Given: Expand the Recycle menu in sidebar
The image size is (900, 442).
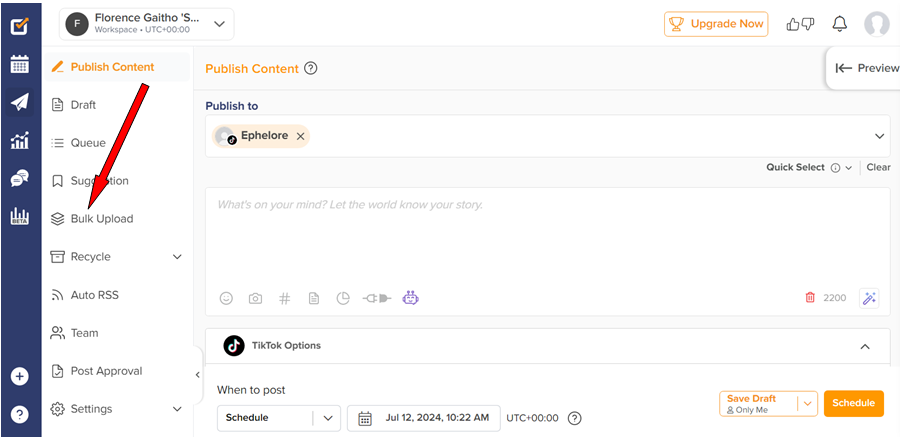Looking at the screenshot, I should tap(177, 257).
